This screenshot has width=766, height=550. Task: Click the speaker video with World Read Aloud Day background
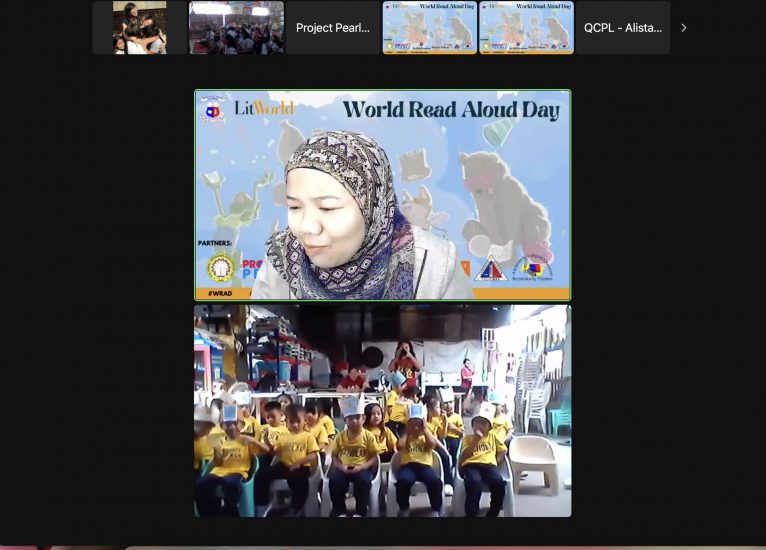[383, 195]
